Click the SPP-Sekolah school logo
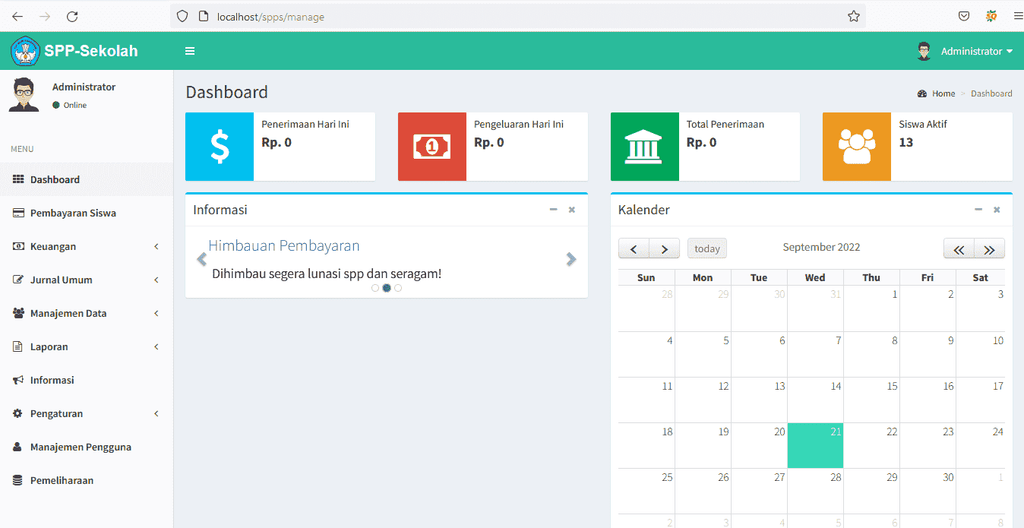The height and width of the screenshot is (528, 1024). [x=25, y=51]
